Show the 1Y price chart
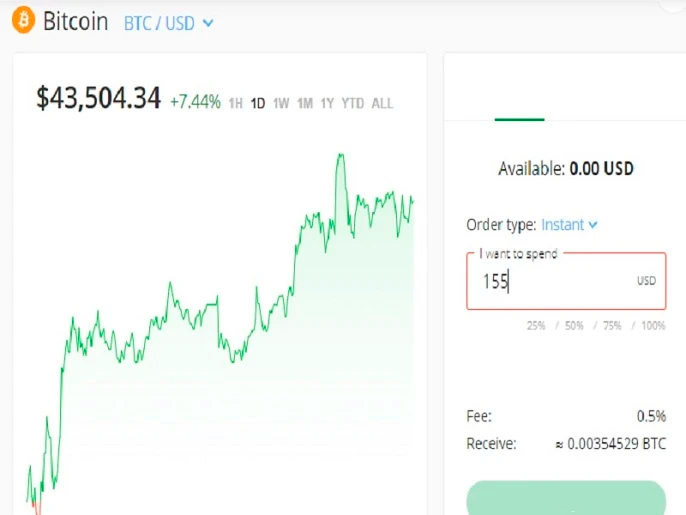The image size is (686, 515). pyautogui.click(x=327, y=103)
